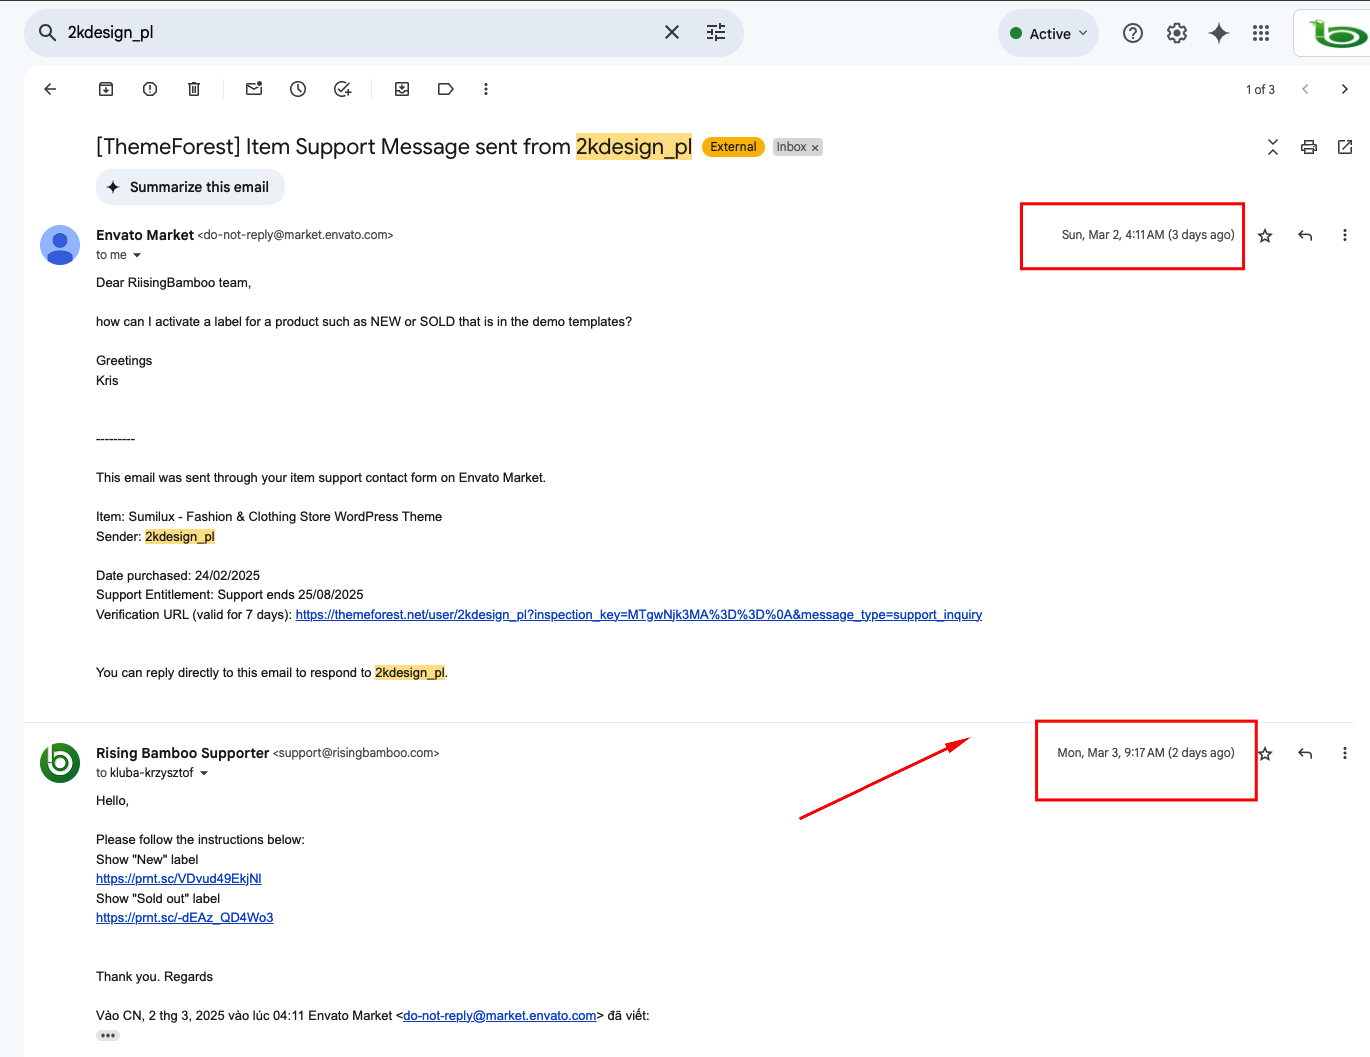Click the email subject line

[394, 147]
